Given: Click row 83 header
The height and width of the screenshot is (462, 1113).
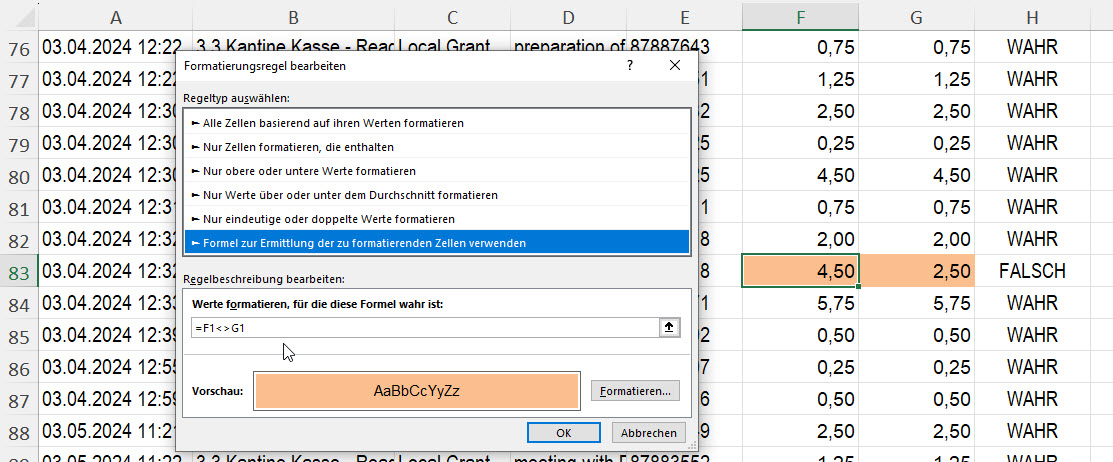Looking at the screenshot, I should pyautogui.click(x=18, y=271).
